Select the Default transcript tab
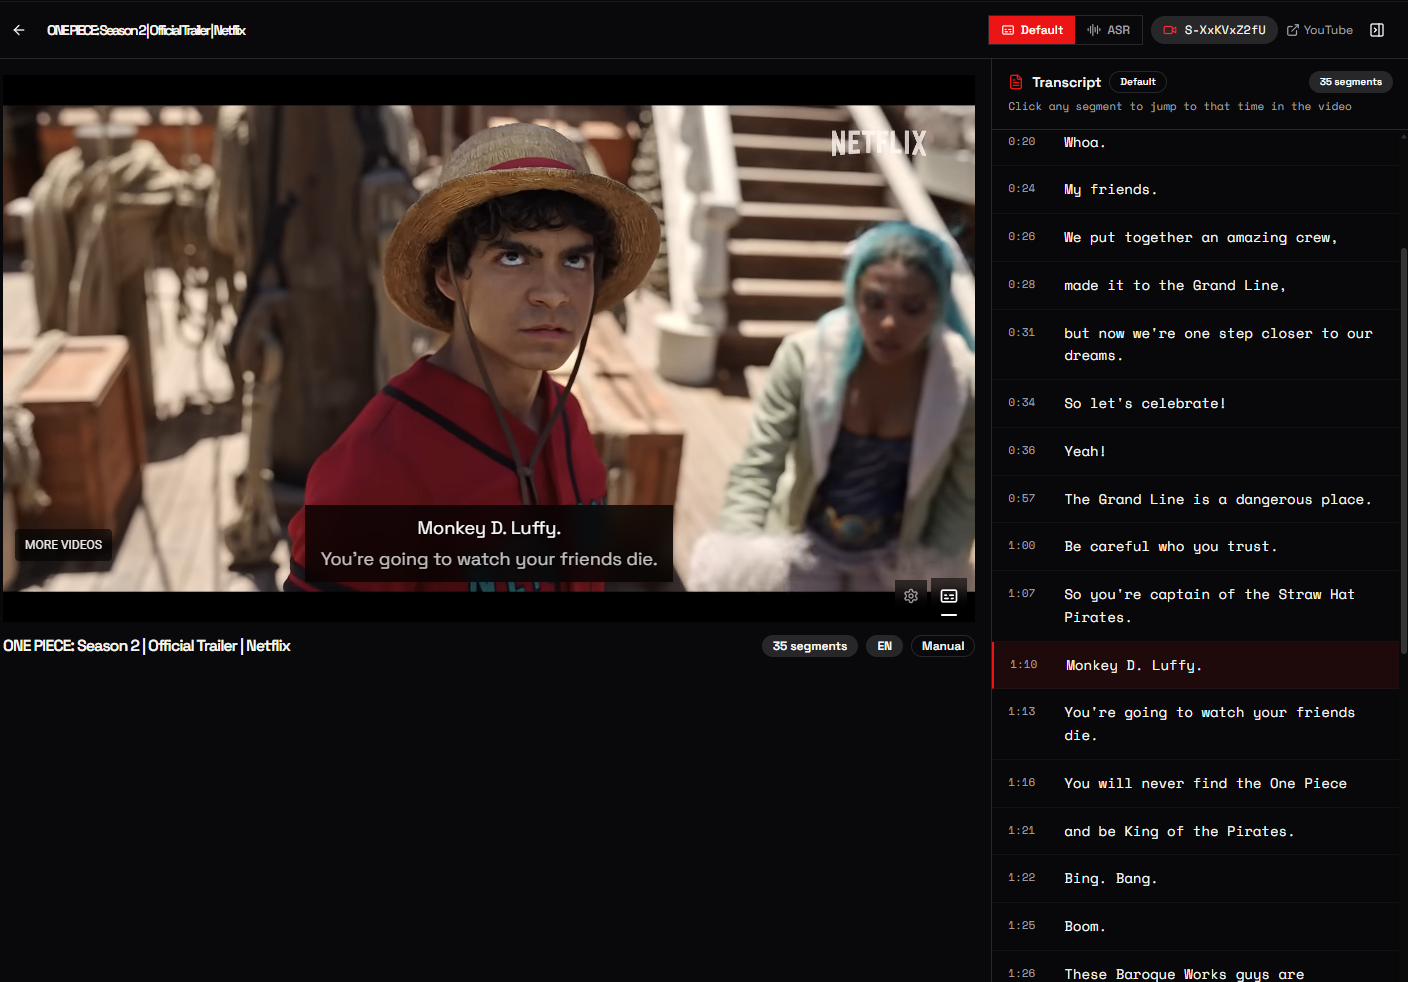Image resolution: width=1408 pixels, height=982 pixels. 1031,30
